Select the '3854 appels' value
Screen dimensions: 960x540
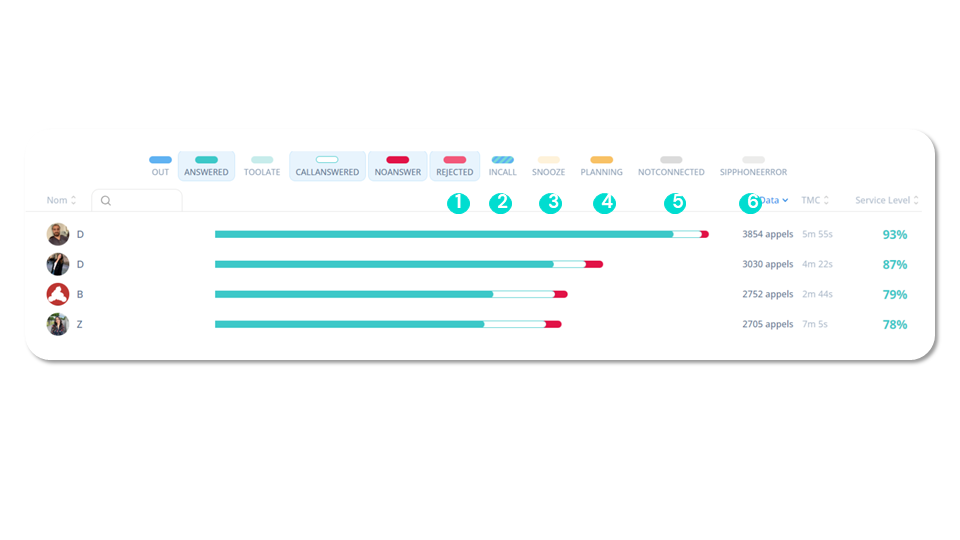click(x=768, y=234)
